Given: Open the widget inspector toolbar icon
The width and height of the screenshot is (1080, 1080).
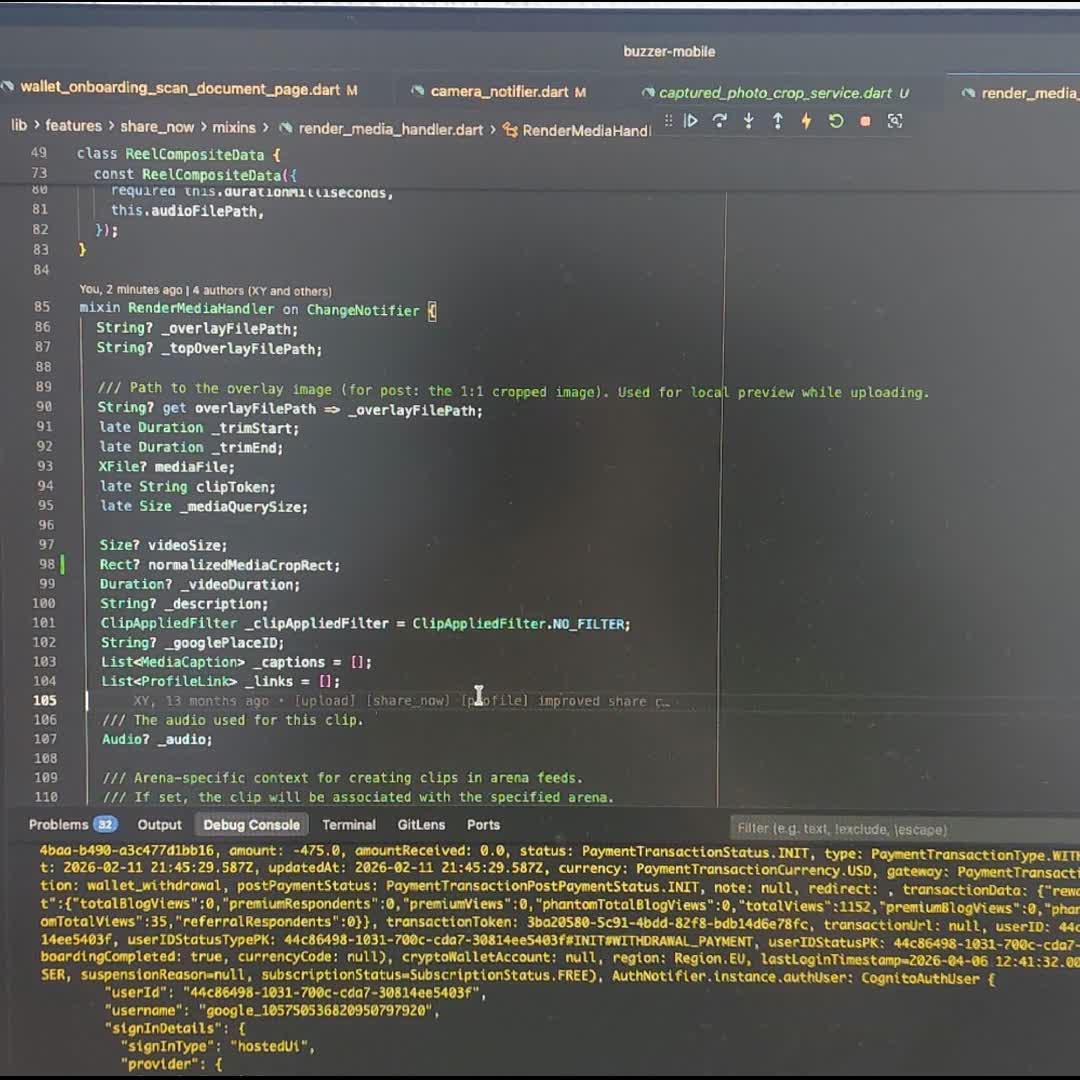Looking at the screenshot, I should (894, 121).
